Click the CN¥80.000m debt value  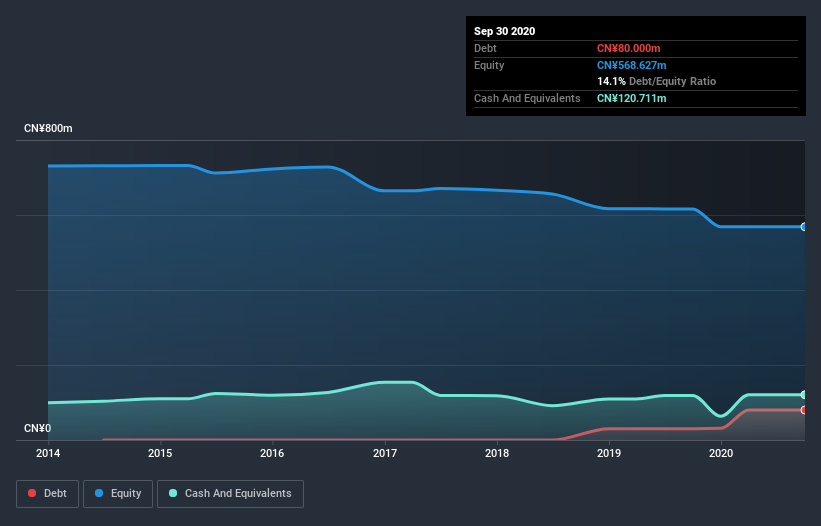(x=628, y=48)
